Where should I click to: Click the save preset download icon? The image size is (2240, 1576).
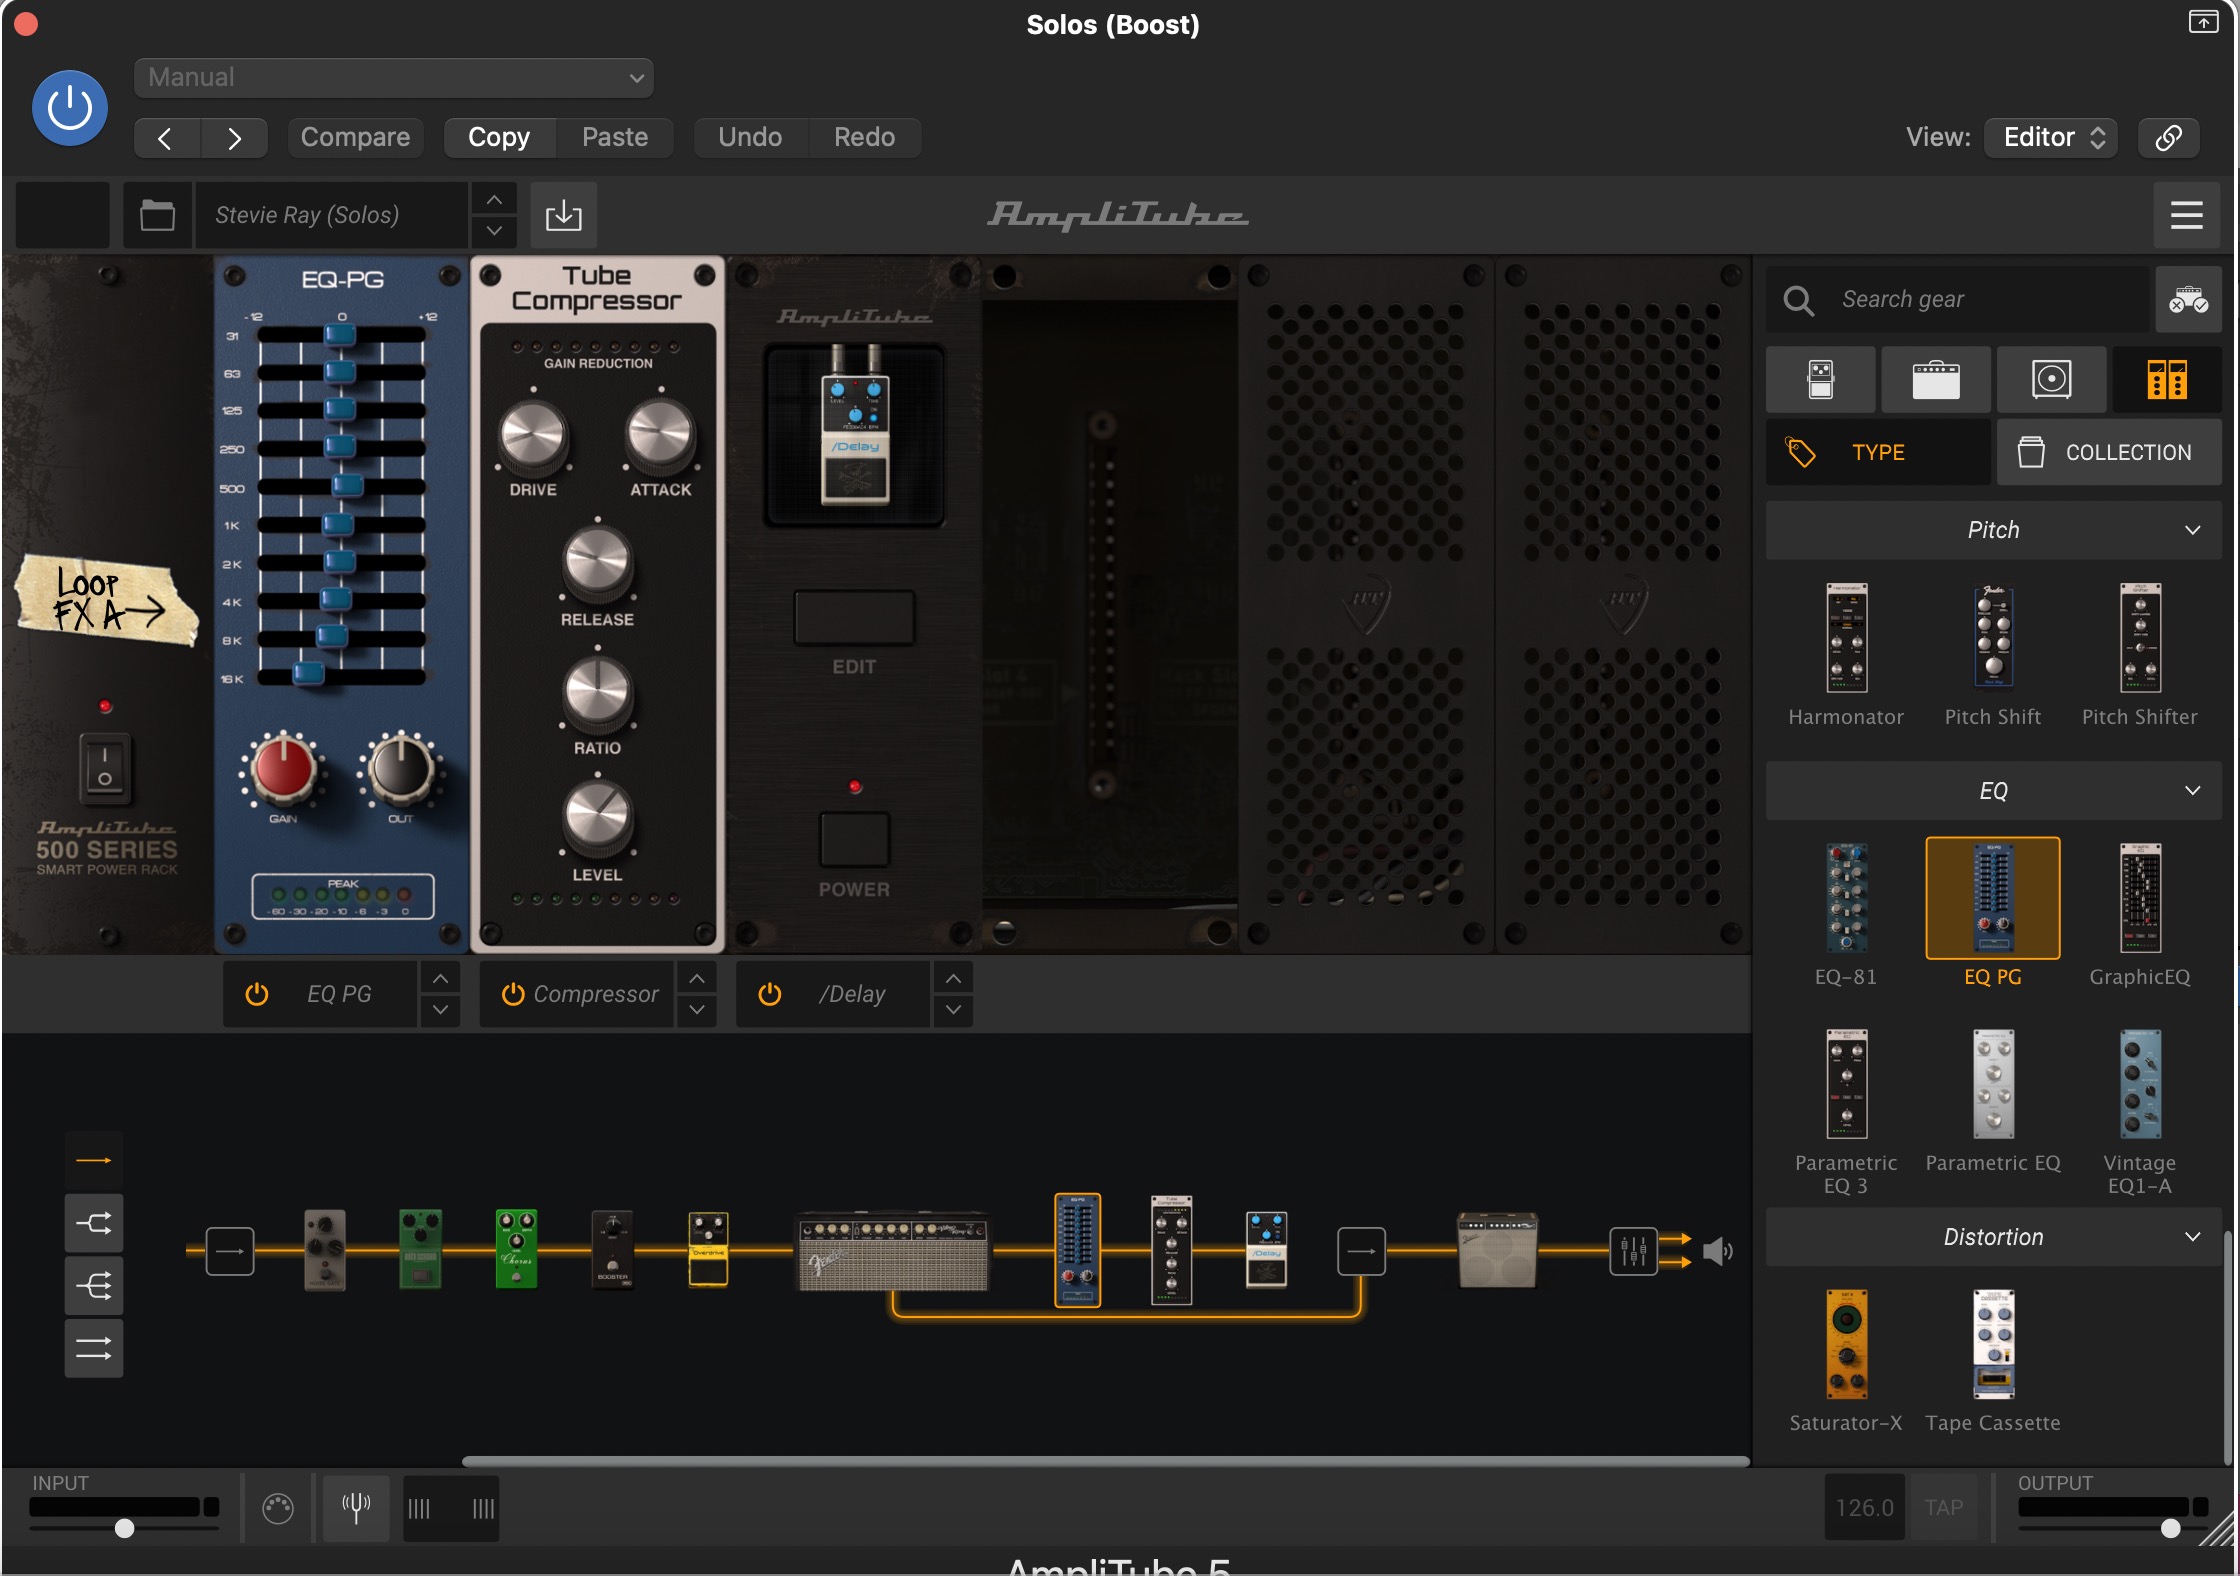[x=563, y=215]
